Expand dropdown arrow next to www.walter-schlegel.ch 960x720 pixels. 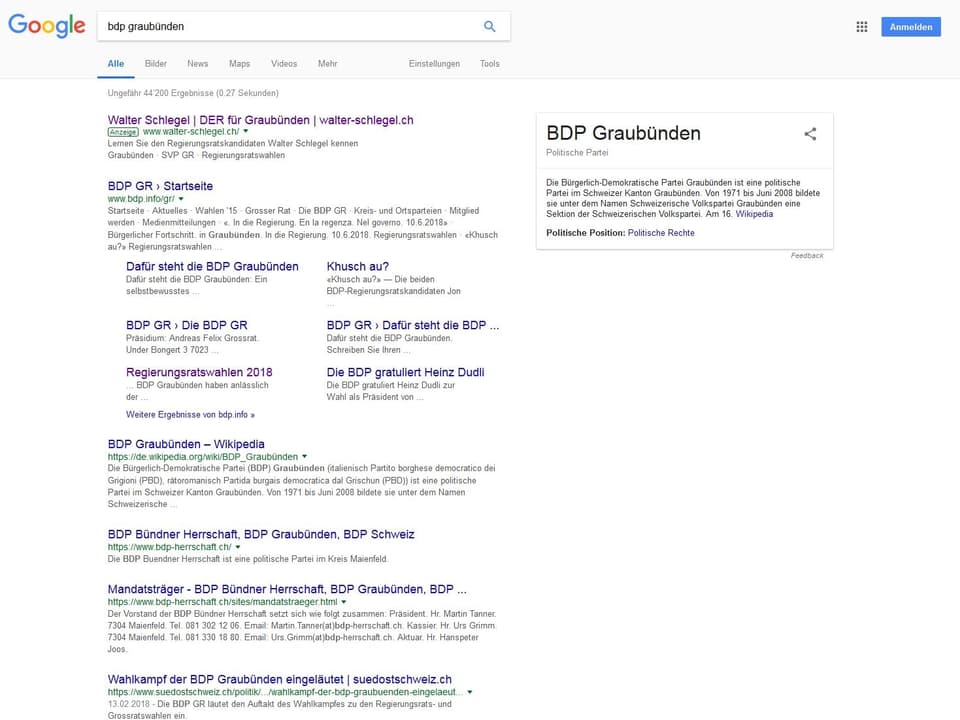(246, 131)
